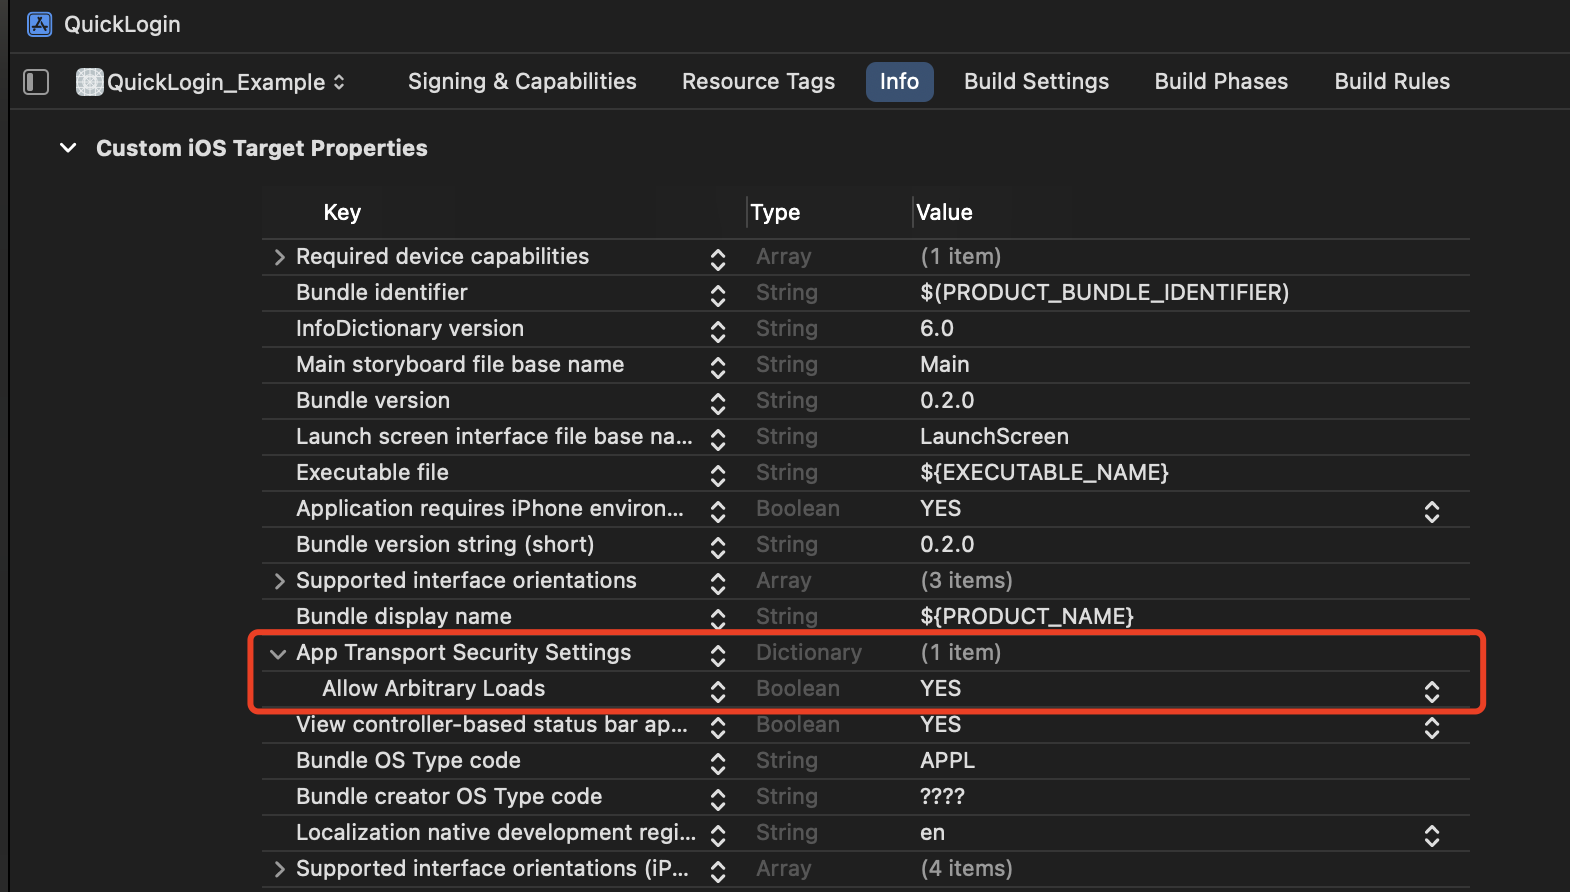Viewport: 1570px width, 892px height.
Task: Click the Key column header
Action: [342, 212]
